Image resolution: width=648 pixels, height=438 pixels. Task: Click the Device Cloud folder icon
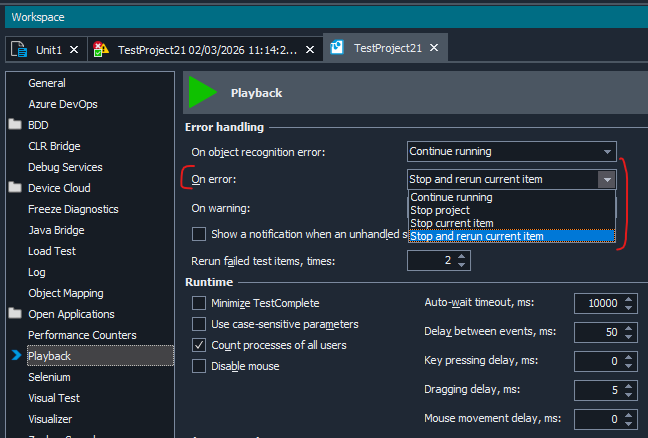point(15,188)
